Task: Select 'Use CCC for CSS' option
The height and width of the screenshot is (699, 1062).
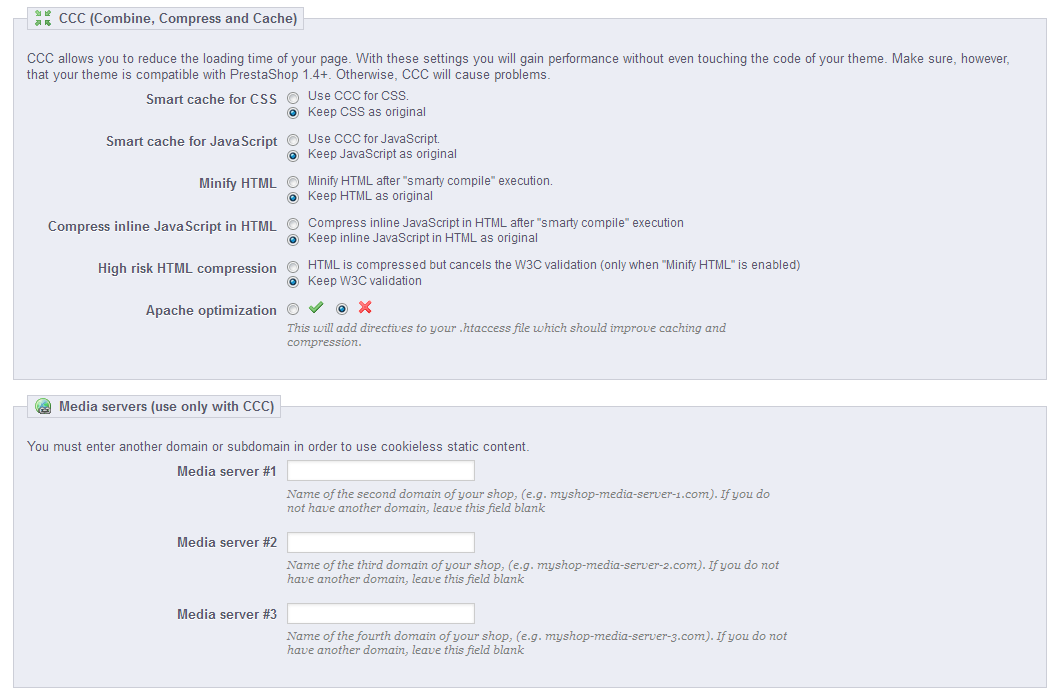Action: click(293, 98)
